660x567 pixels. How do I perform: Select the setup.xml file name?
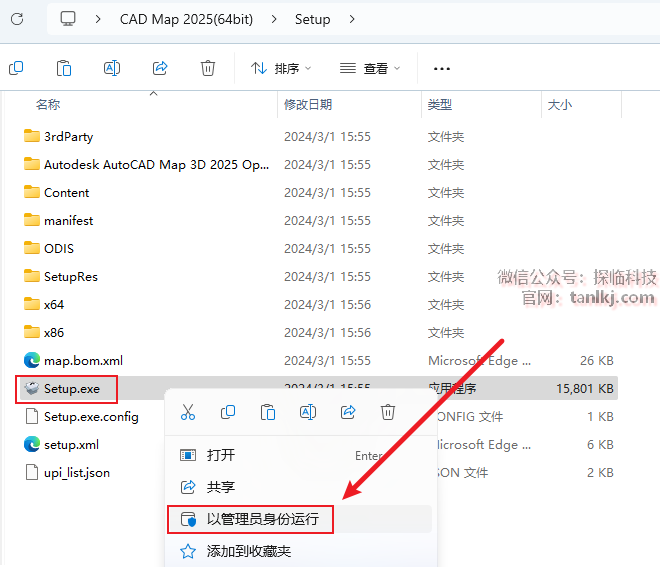(x=71, y=445)
